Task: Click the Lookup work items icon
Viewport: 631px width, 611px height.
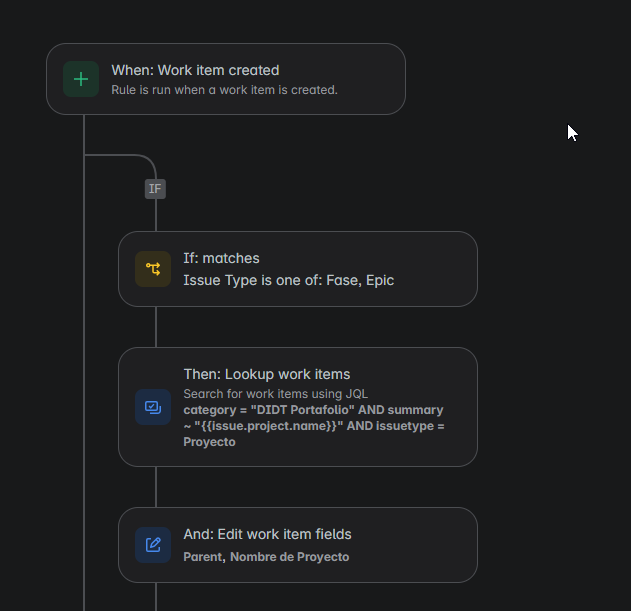Action: tap(153, 407)
